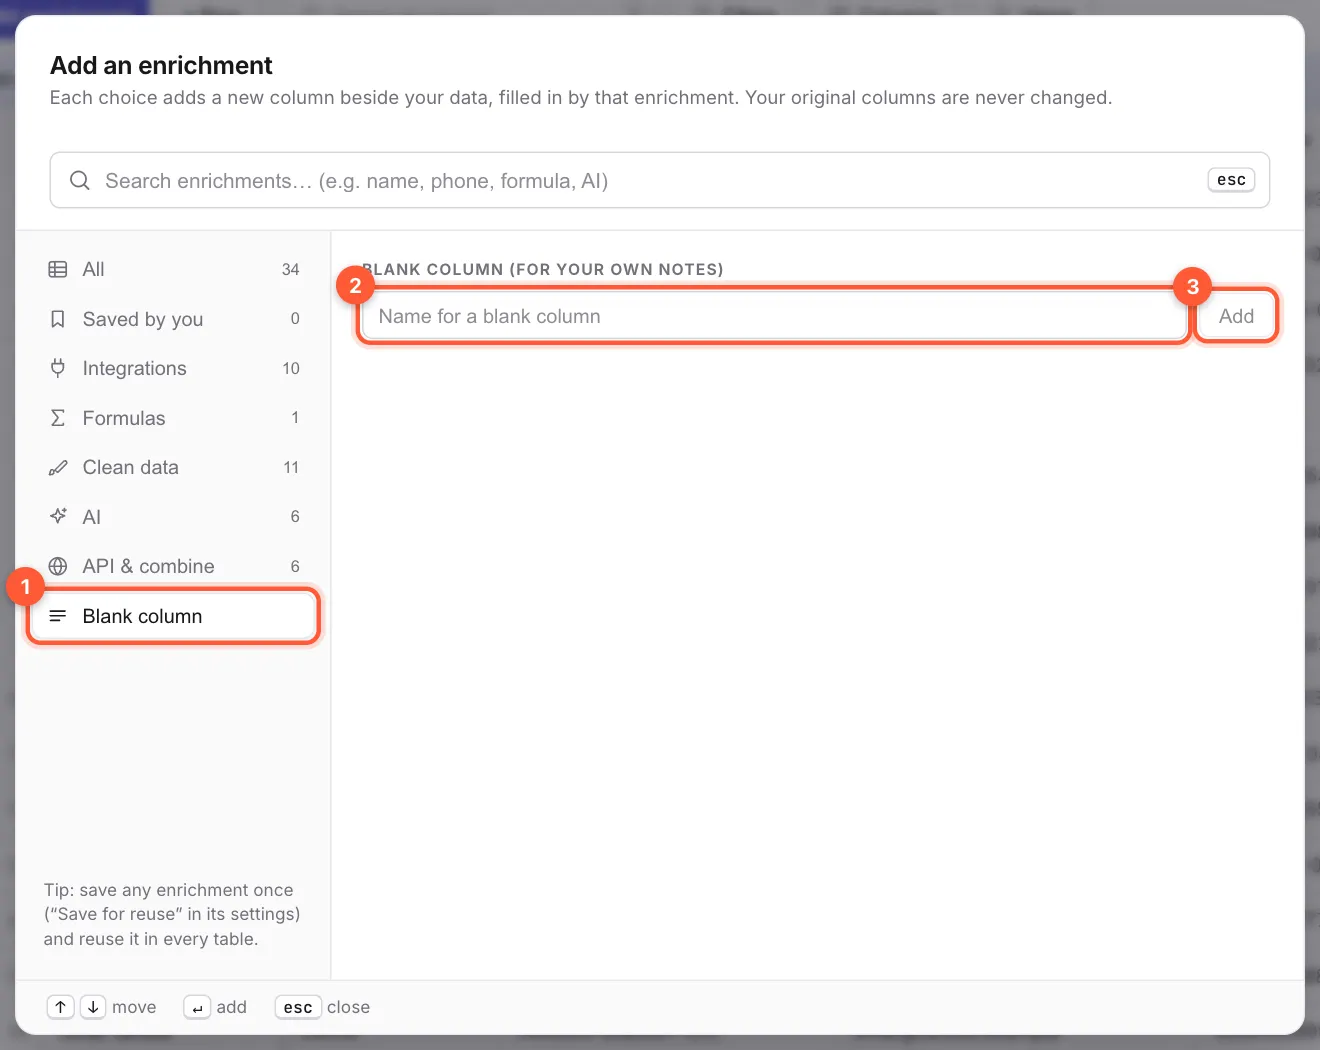
Task: Click the Blank column lines icon
Action: 58,616
